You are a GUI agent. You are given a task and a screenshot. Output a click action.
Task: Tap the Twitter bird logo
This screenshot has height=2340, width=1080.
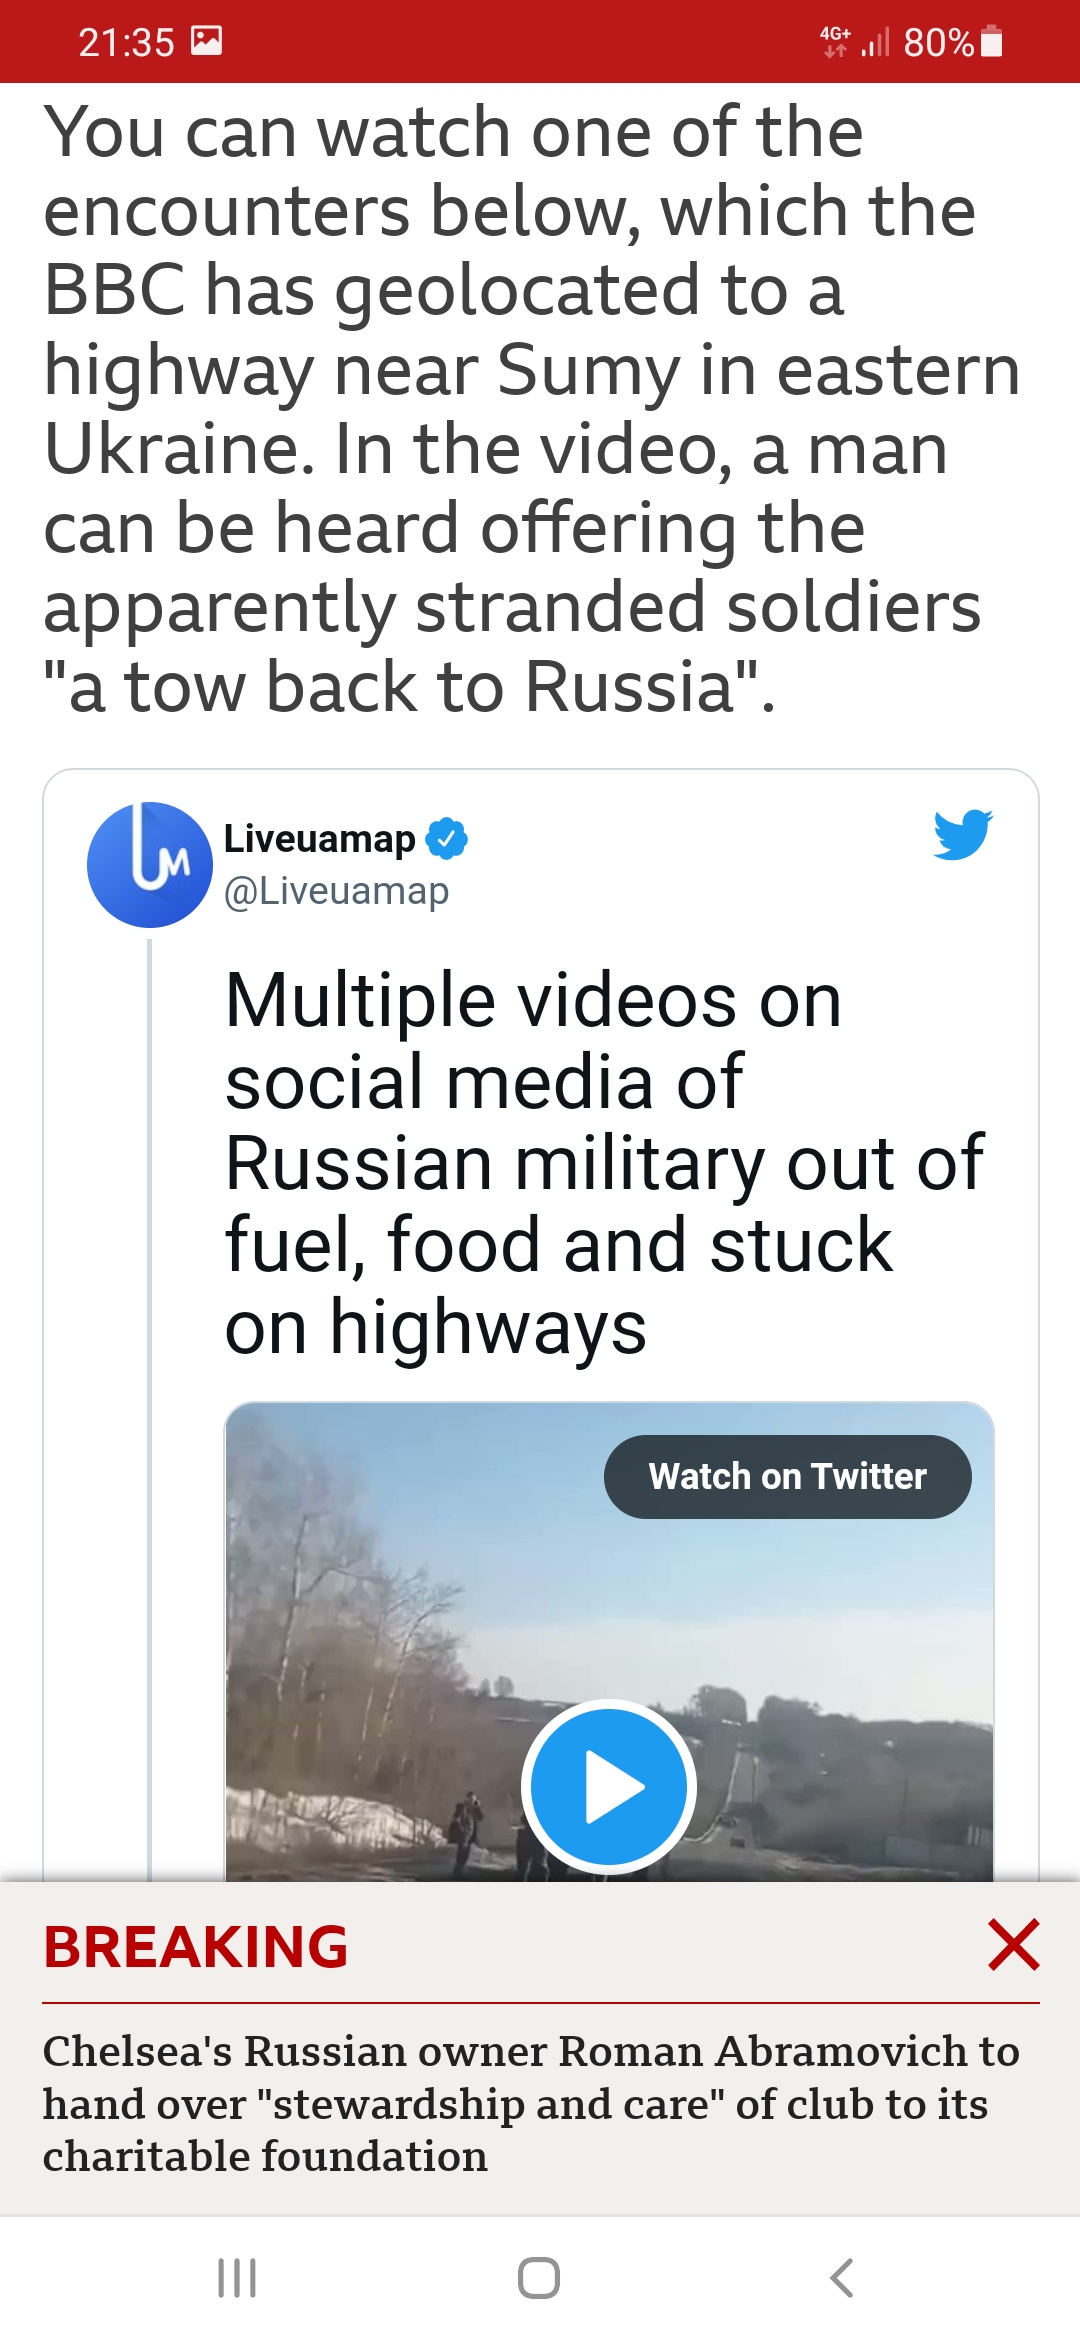(962, 835)
